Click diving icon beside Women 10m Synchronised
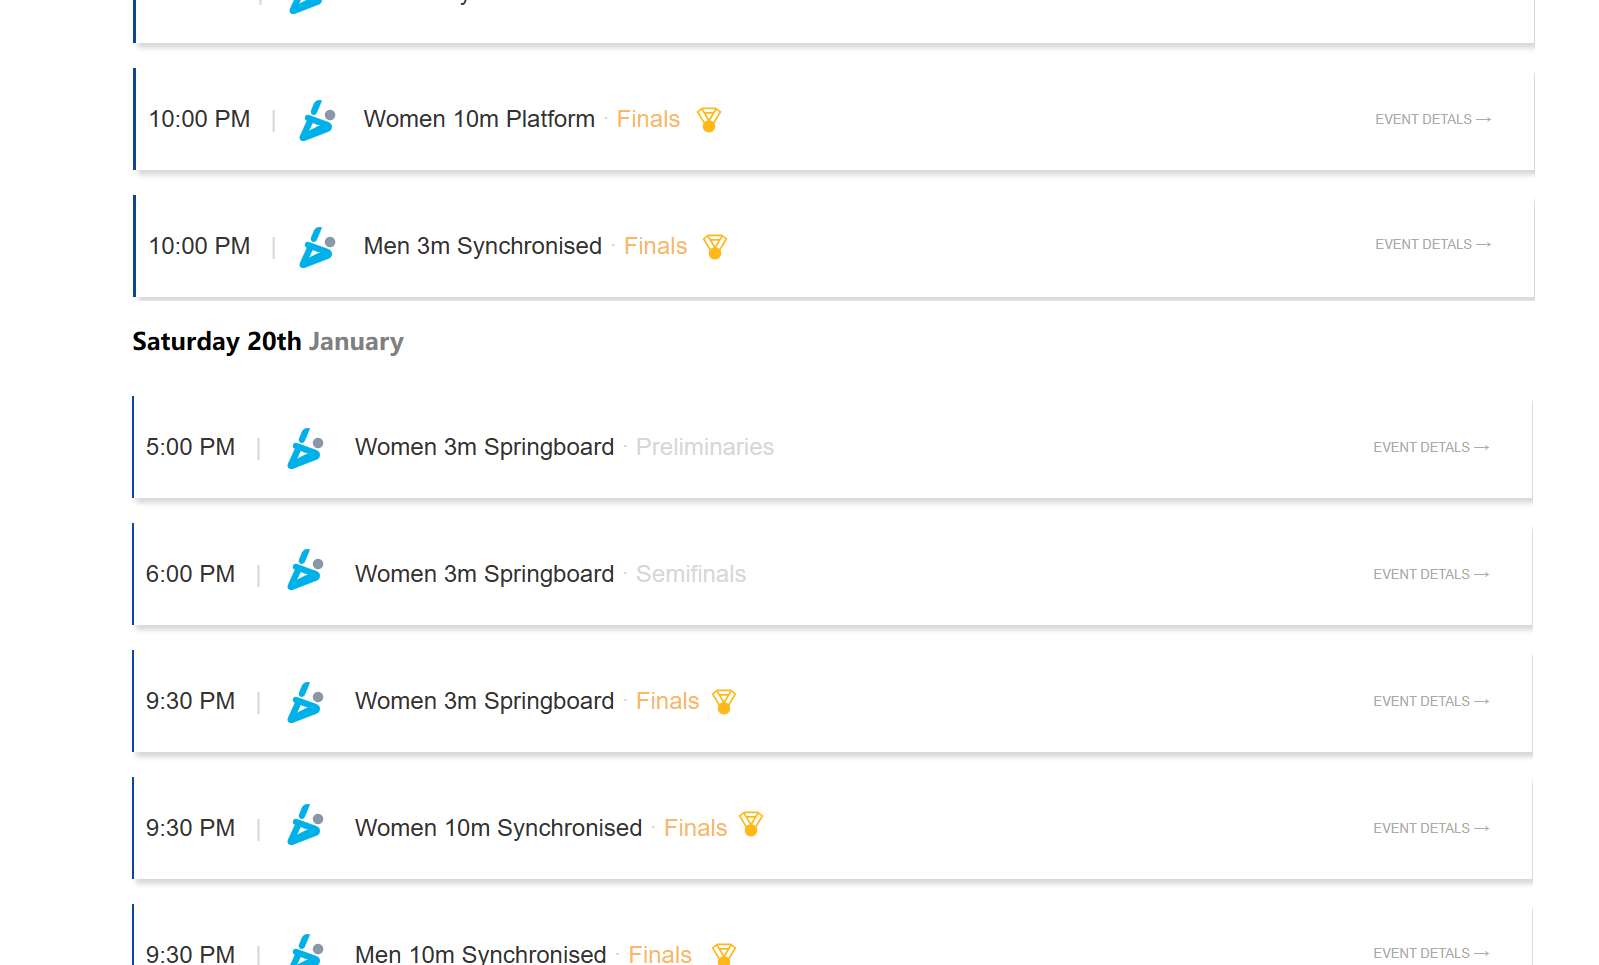The width and height of the screenshot is (1599, 965). tap(305, 825)
